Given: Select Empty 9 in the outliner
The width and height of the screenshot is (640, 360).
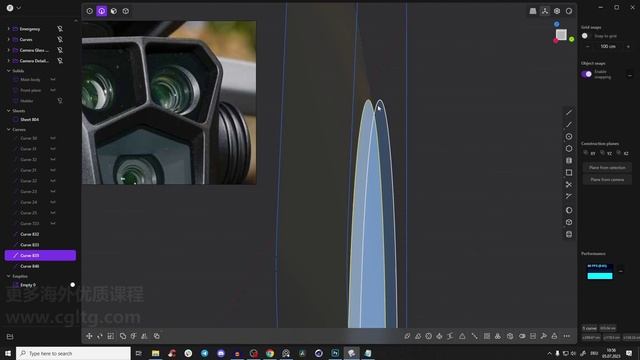Looking at the screenshot, I should tap(28, 285).
